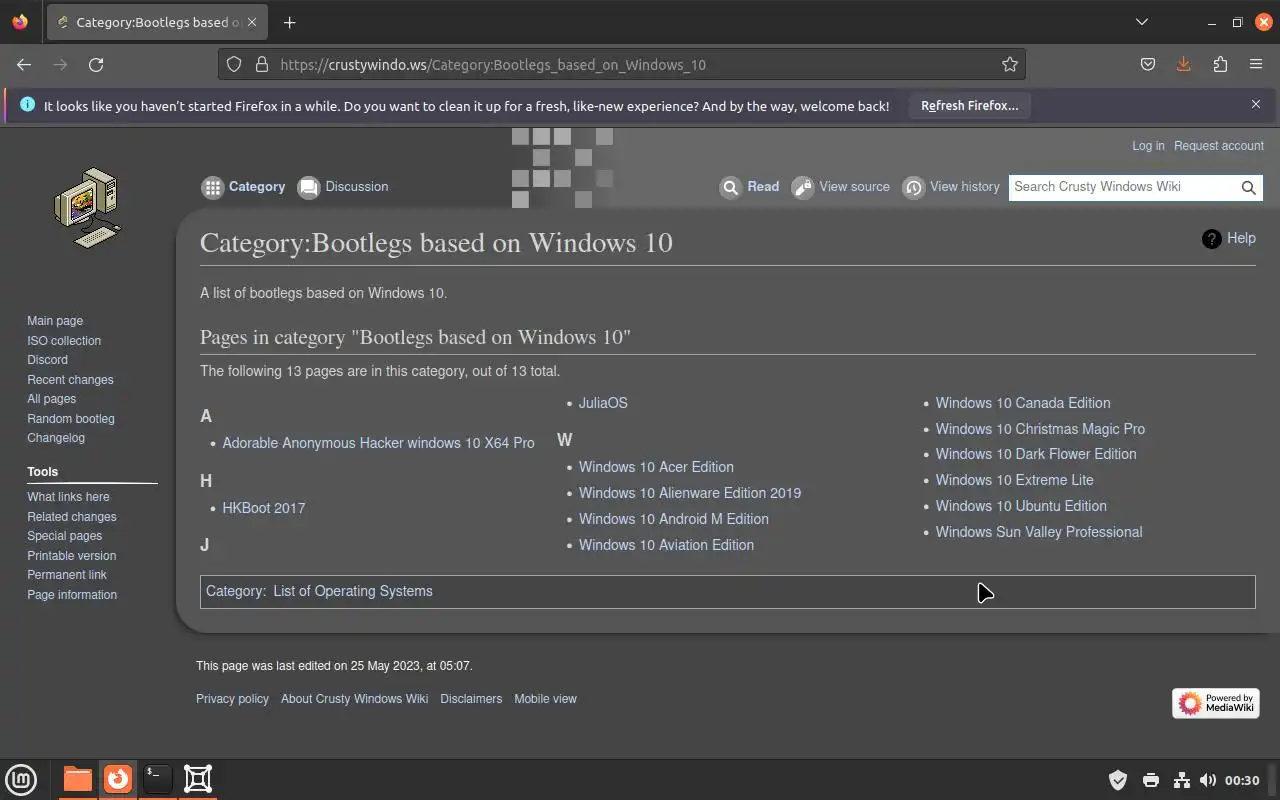Open Windows 10 Dark Flower Edition
The height and width of the screenshot is (800, 1280).
pyautogui.click(x=1036, y=454)
